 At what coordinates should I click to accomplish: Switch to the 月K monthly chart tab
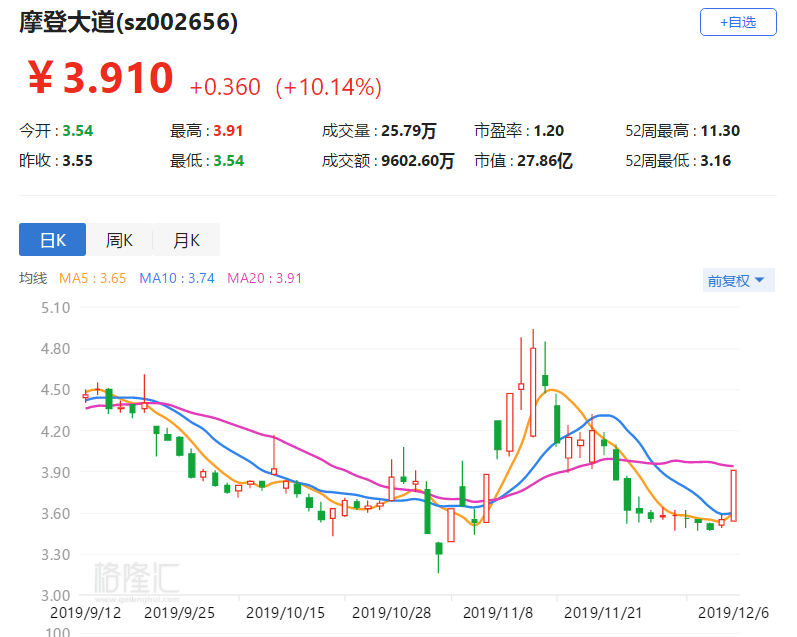[186, 239]
